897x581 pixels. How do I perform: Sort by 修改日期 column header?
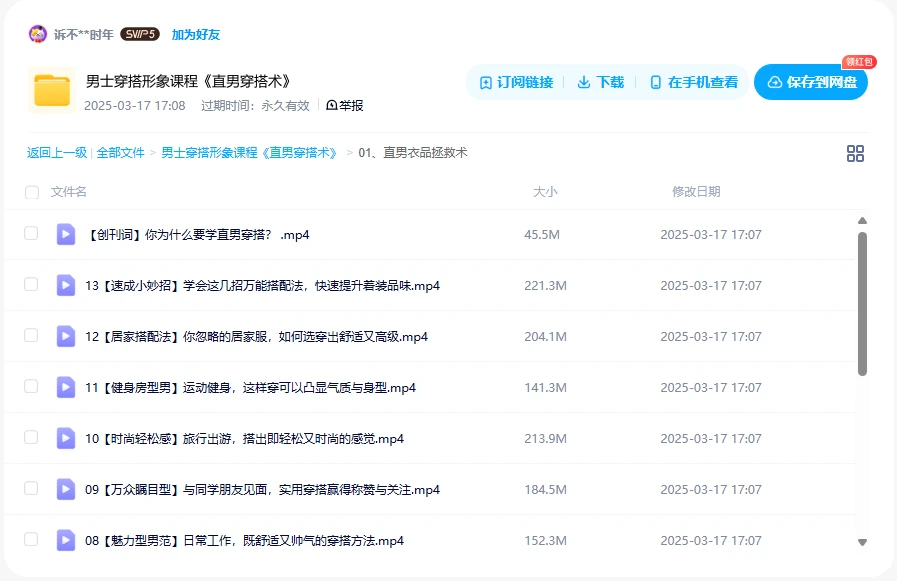point(696,192)
